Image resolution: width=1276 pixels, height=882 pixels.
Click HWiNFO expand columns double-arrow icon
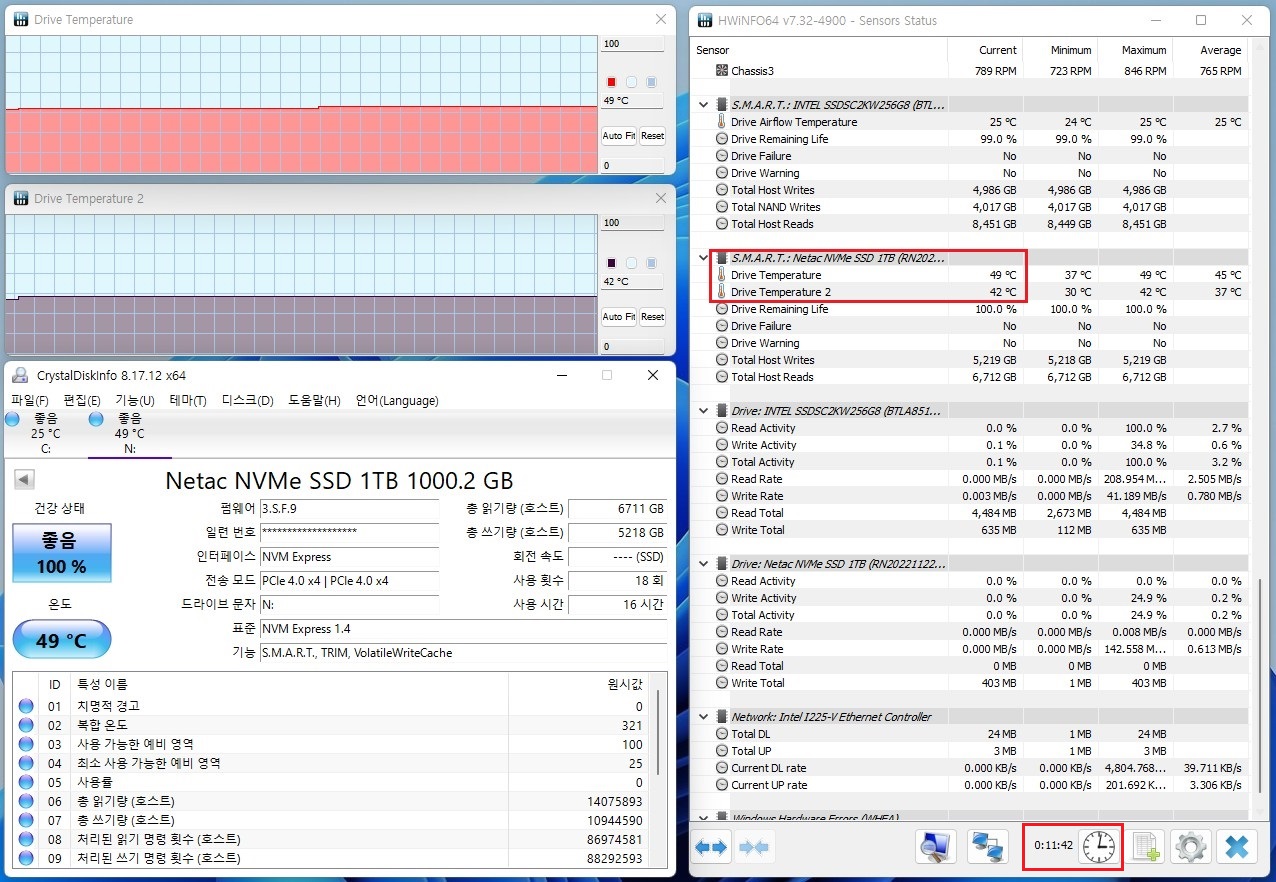pyautogui.click(x=711, y=847)
